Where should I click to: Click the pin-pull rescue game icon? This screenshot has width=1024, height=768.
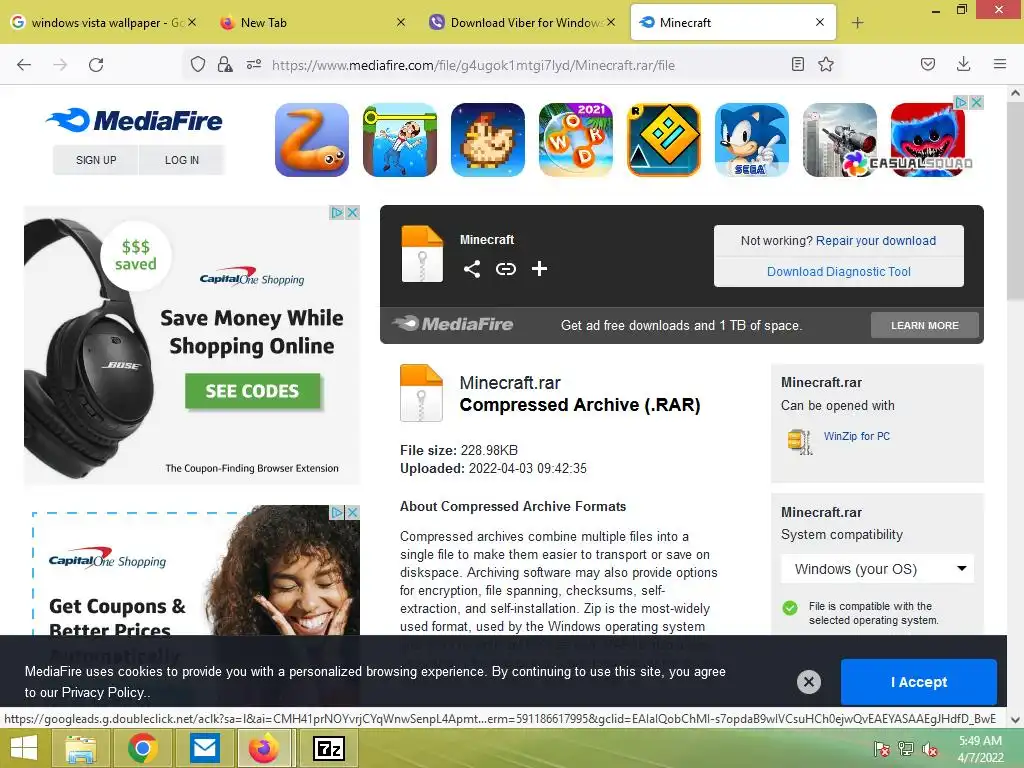(400, 140)
